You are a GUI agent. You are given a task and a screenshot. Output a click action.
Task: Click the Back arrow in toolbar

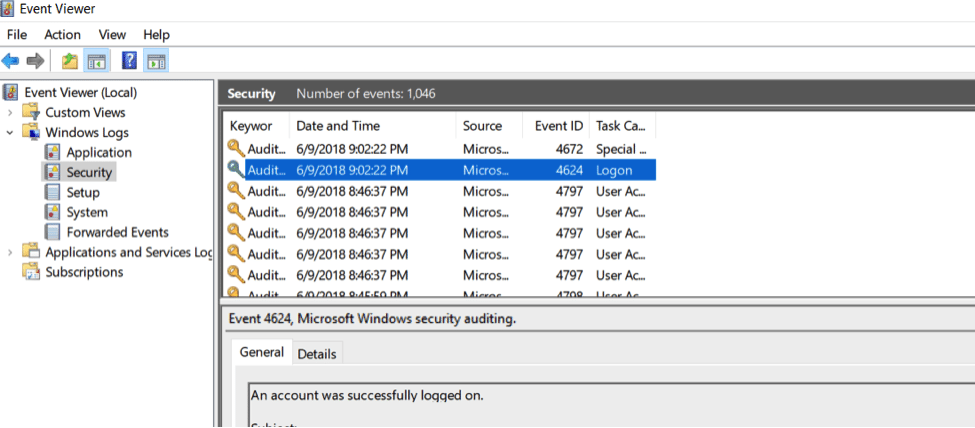click(x=10, y=61)
